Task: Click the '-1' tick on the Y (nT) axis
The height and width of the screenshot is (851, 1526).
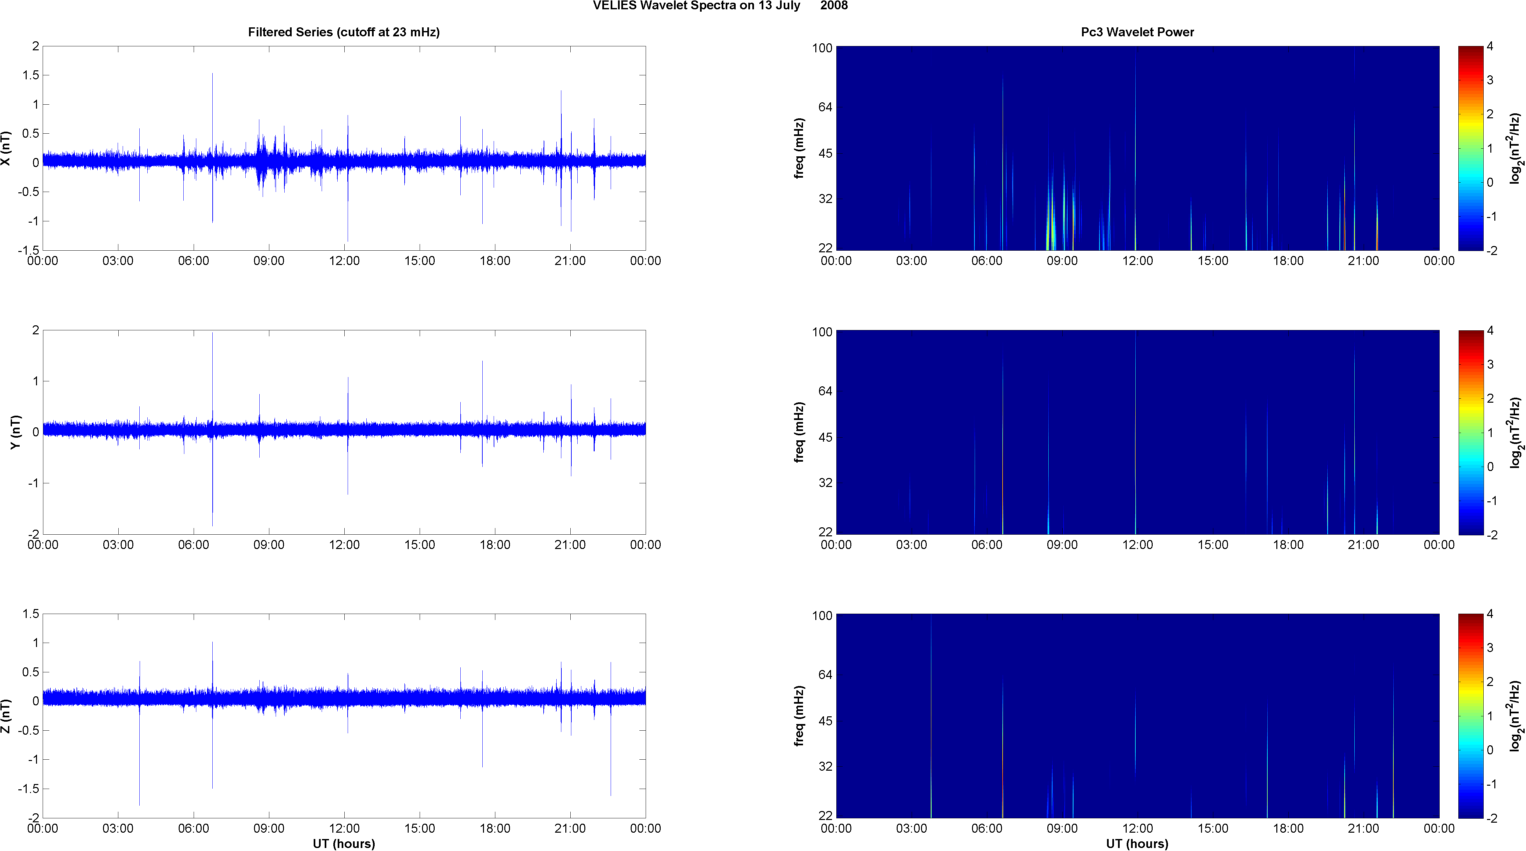Action: click(x=33, y=483)
